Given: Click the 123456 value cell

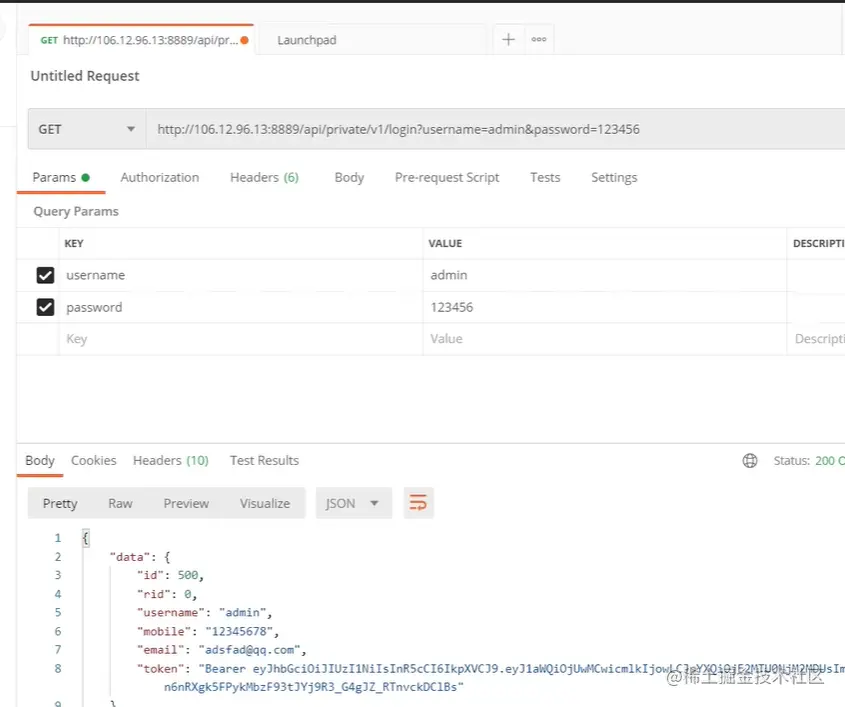Looking at the screenshot, I should coord(605,307).
